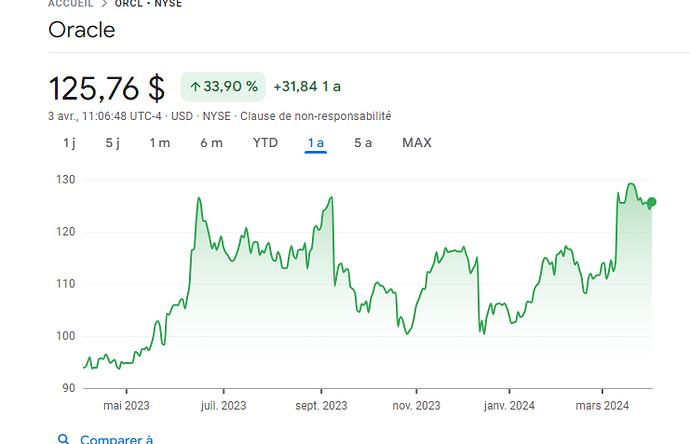Click the sept. 2023 axis label
The height and width of the screenshot is (444, 690).
coord(321,406)
